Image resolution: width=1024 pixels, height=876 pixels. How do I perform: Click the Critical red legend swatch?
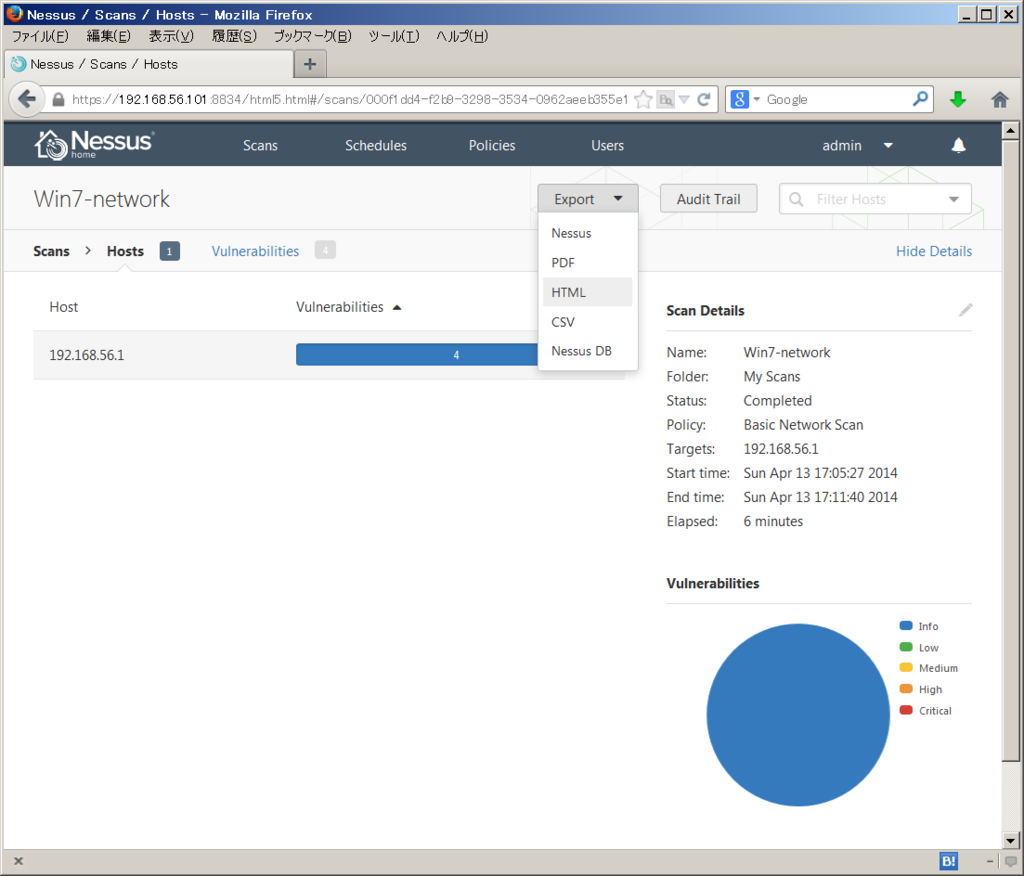pos(906,710)
